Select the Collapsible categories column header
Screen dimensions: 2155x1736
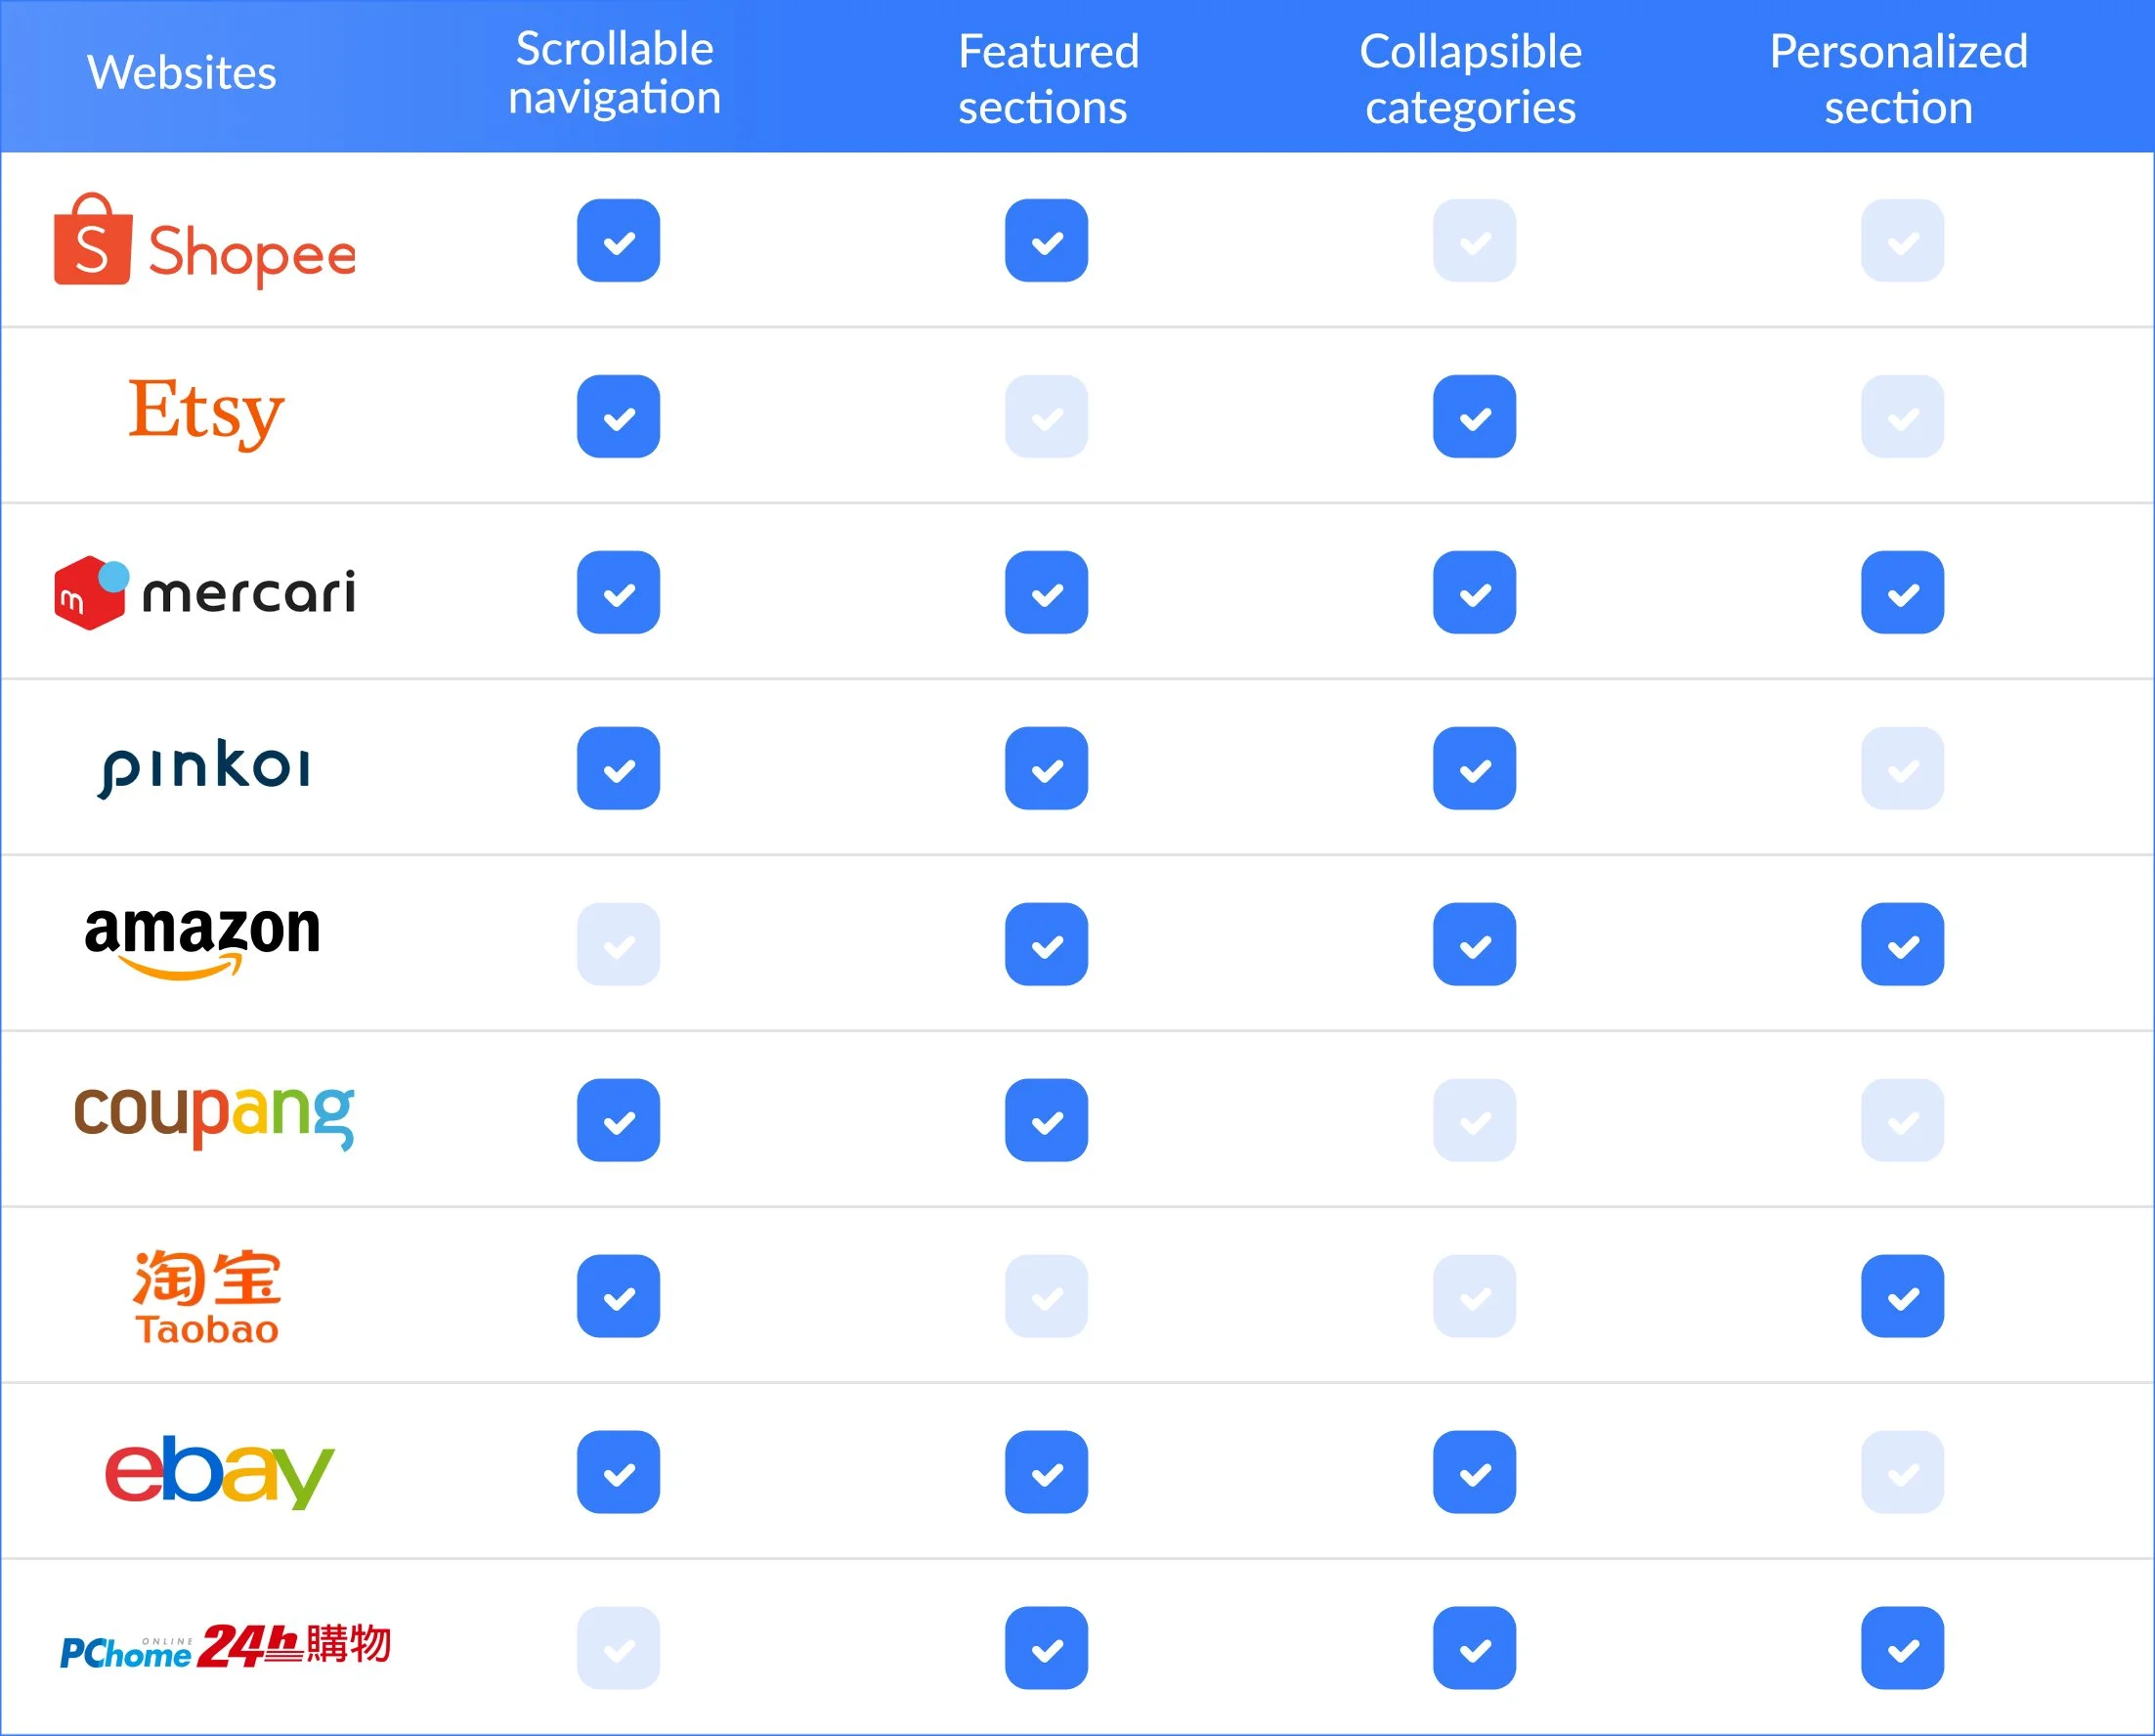click(x=1471, y=79)
